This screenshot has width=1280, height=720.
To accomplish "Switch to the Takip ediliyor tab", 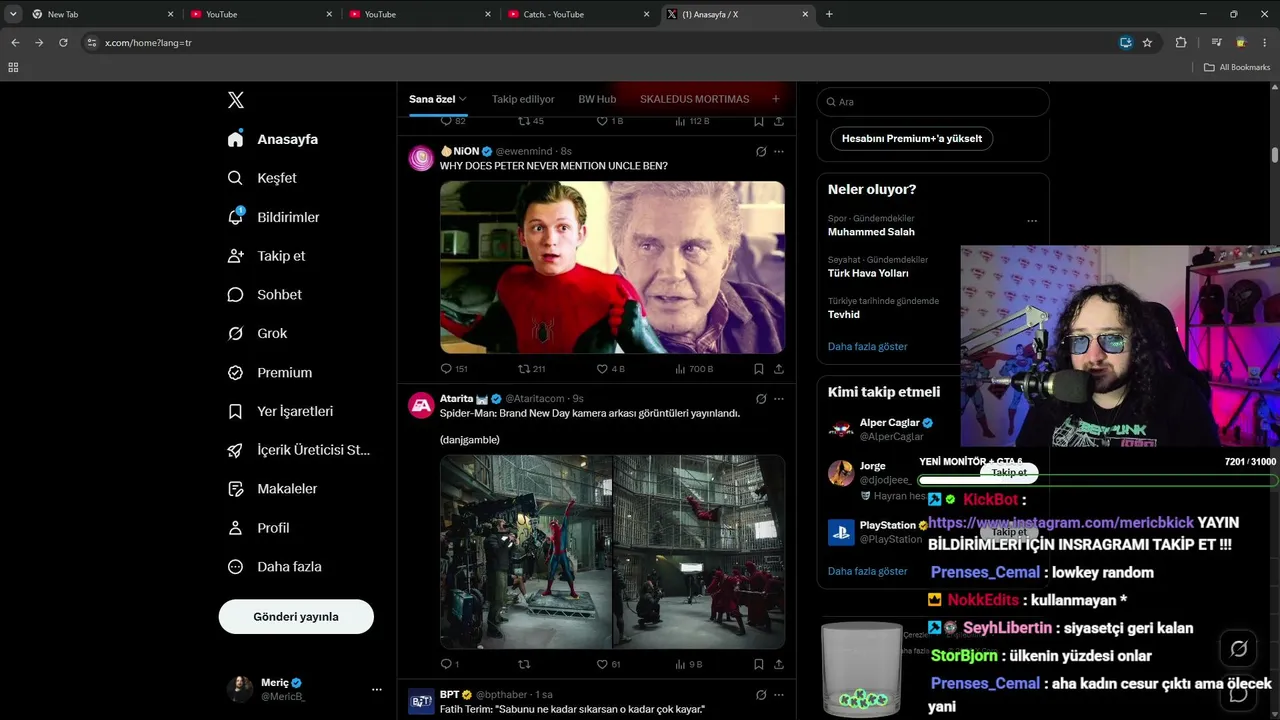I will (523, 99).
